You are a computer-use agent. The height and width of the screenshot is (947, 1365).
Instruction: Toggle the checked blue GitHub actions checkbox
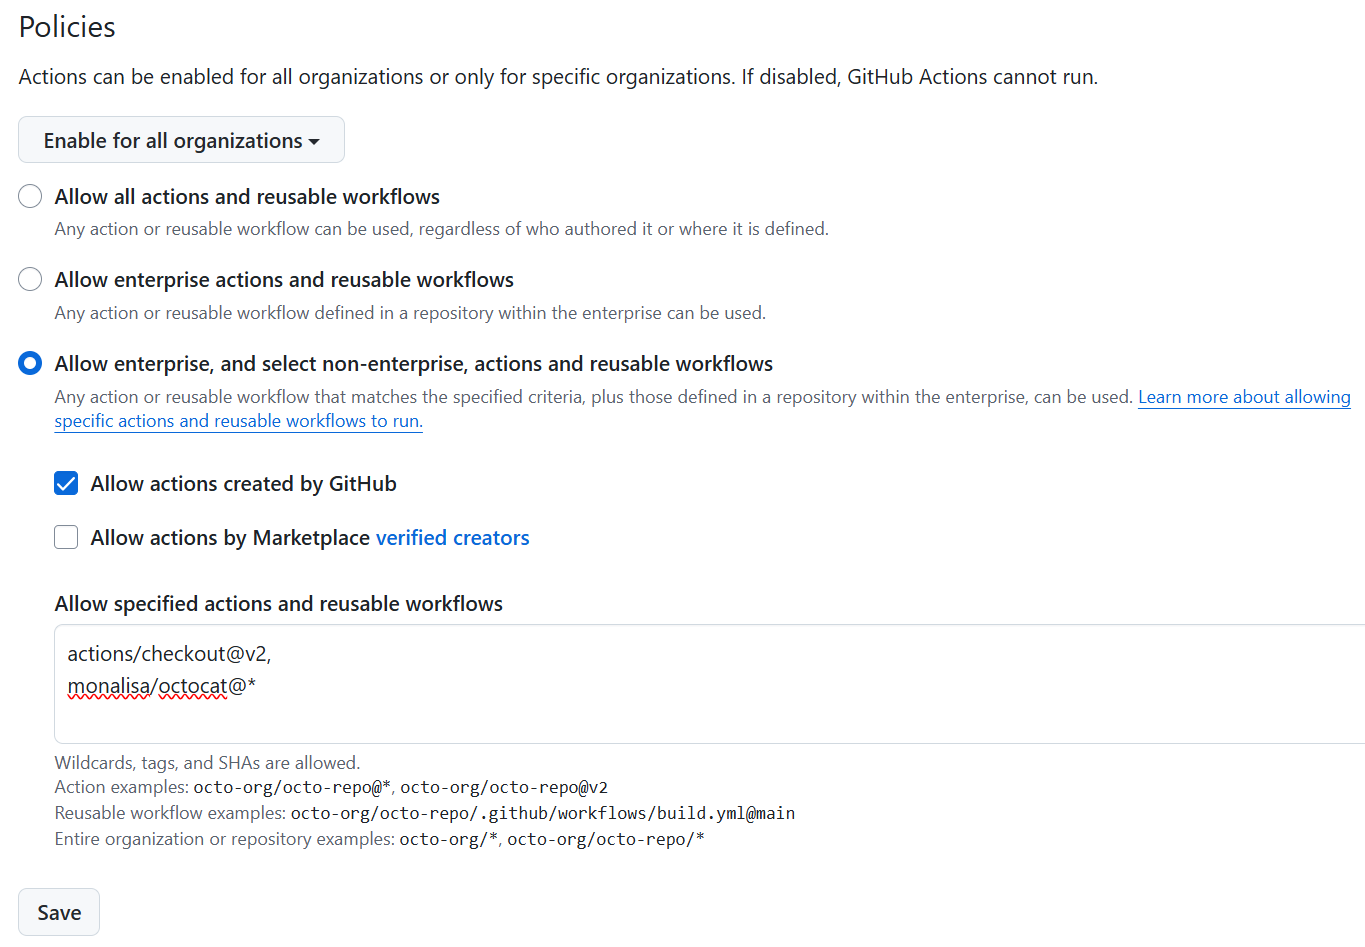point(65,483)
